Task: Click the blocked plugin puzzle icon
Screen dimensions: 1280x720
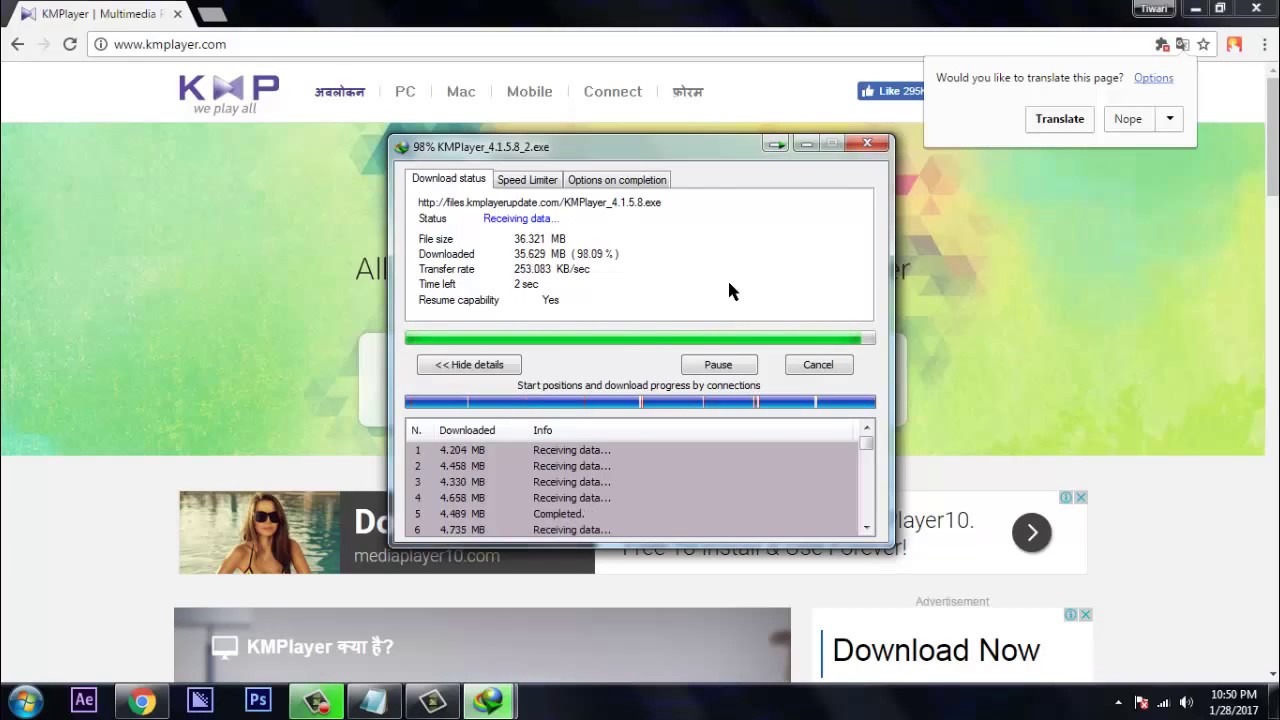Action: pyautogui.click(x=1162, y=44)
